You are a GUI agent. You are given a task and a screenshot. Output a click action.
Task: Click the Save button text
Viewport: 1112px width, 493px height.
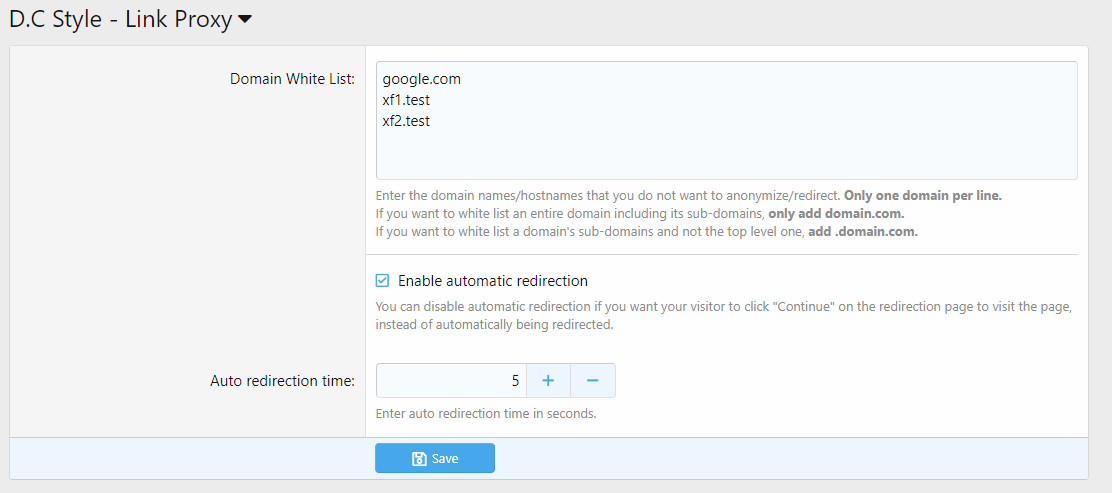(445, 459)
